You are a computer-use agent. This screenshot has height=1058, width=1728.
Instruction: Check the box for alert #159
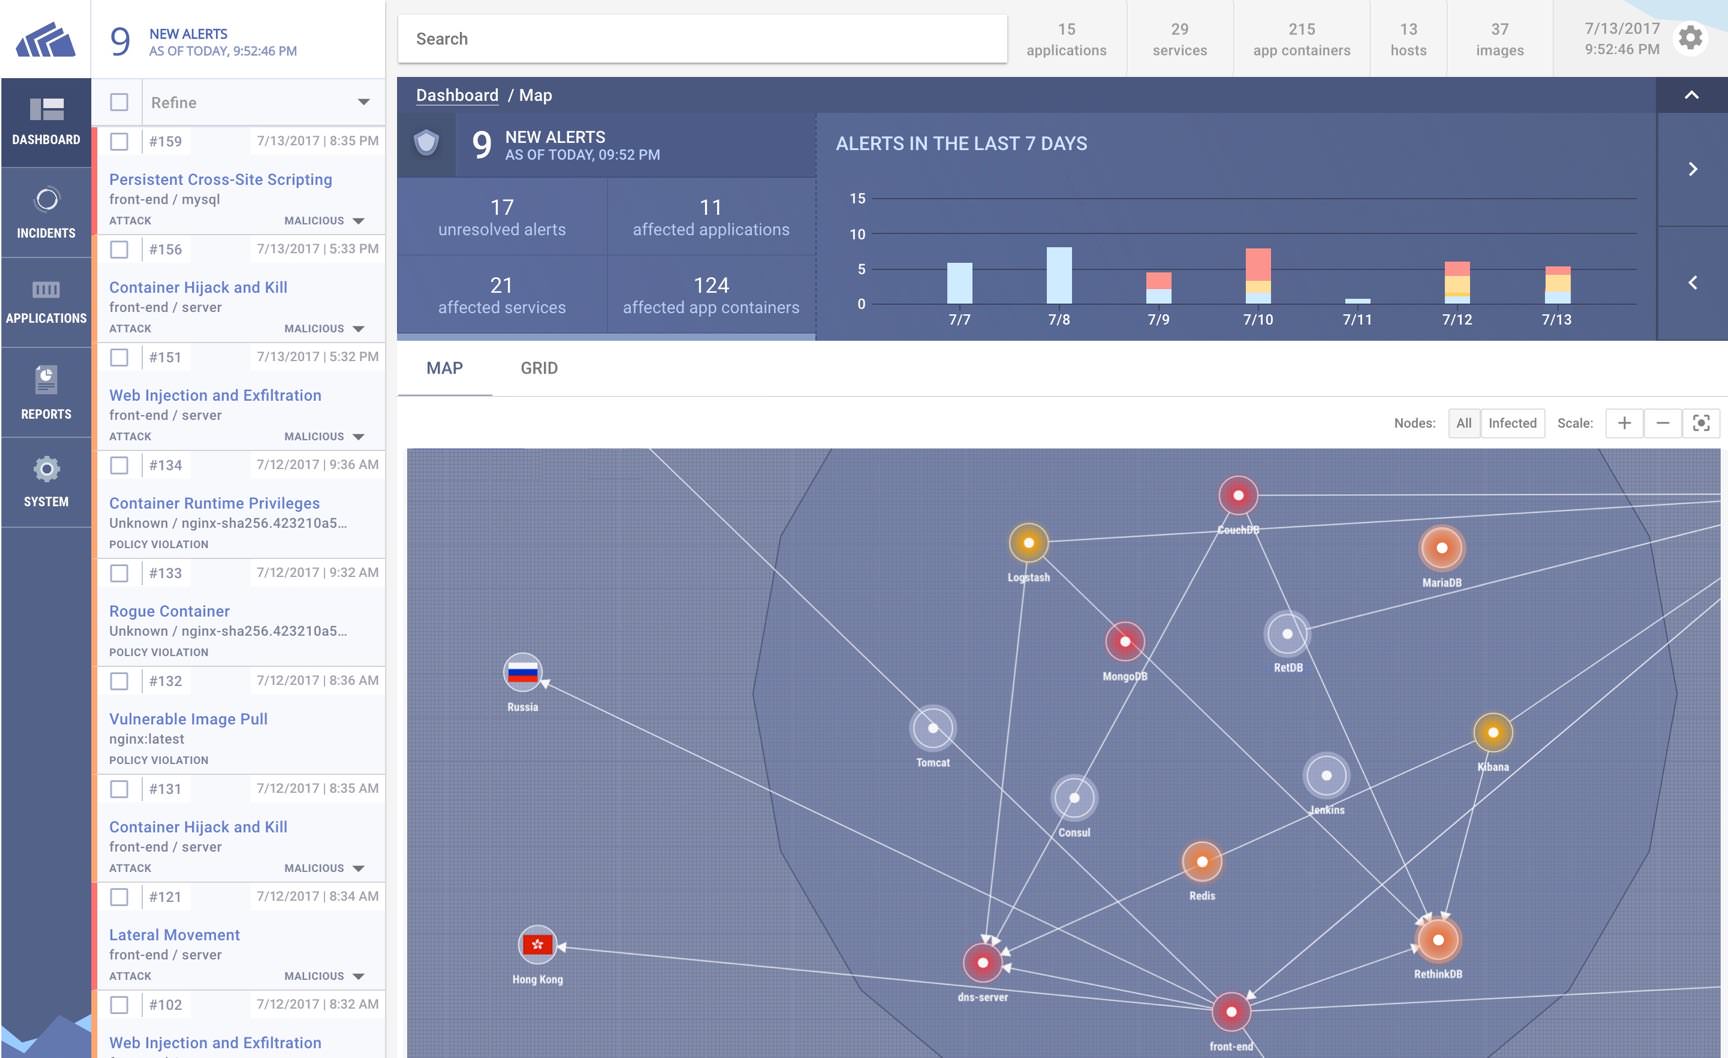coord(119,141)
